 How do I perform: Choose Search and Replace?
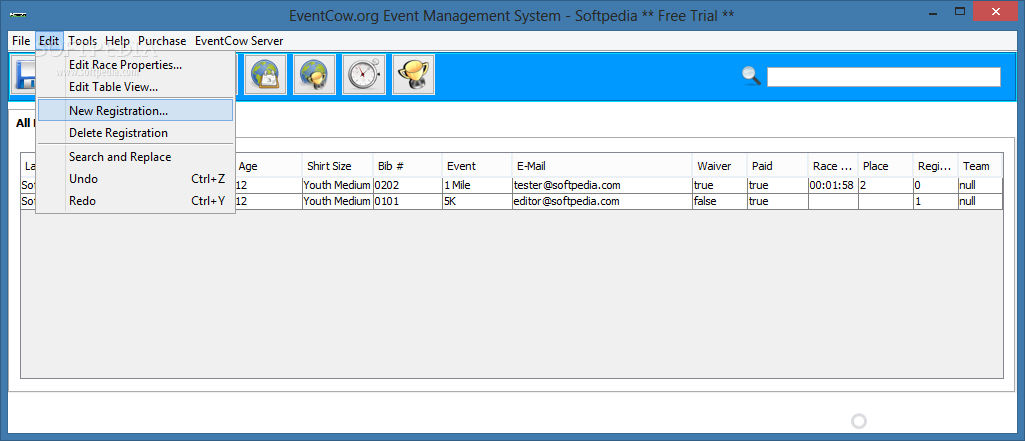[x=135, y=157]
